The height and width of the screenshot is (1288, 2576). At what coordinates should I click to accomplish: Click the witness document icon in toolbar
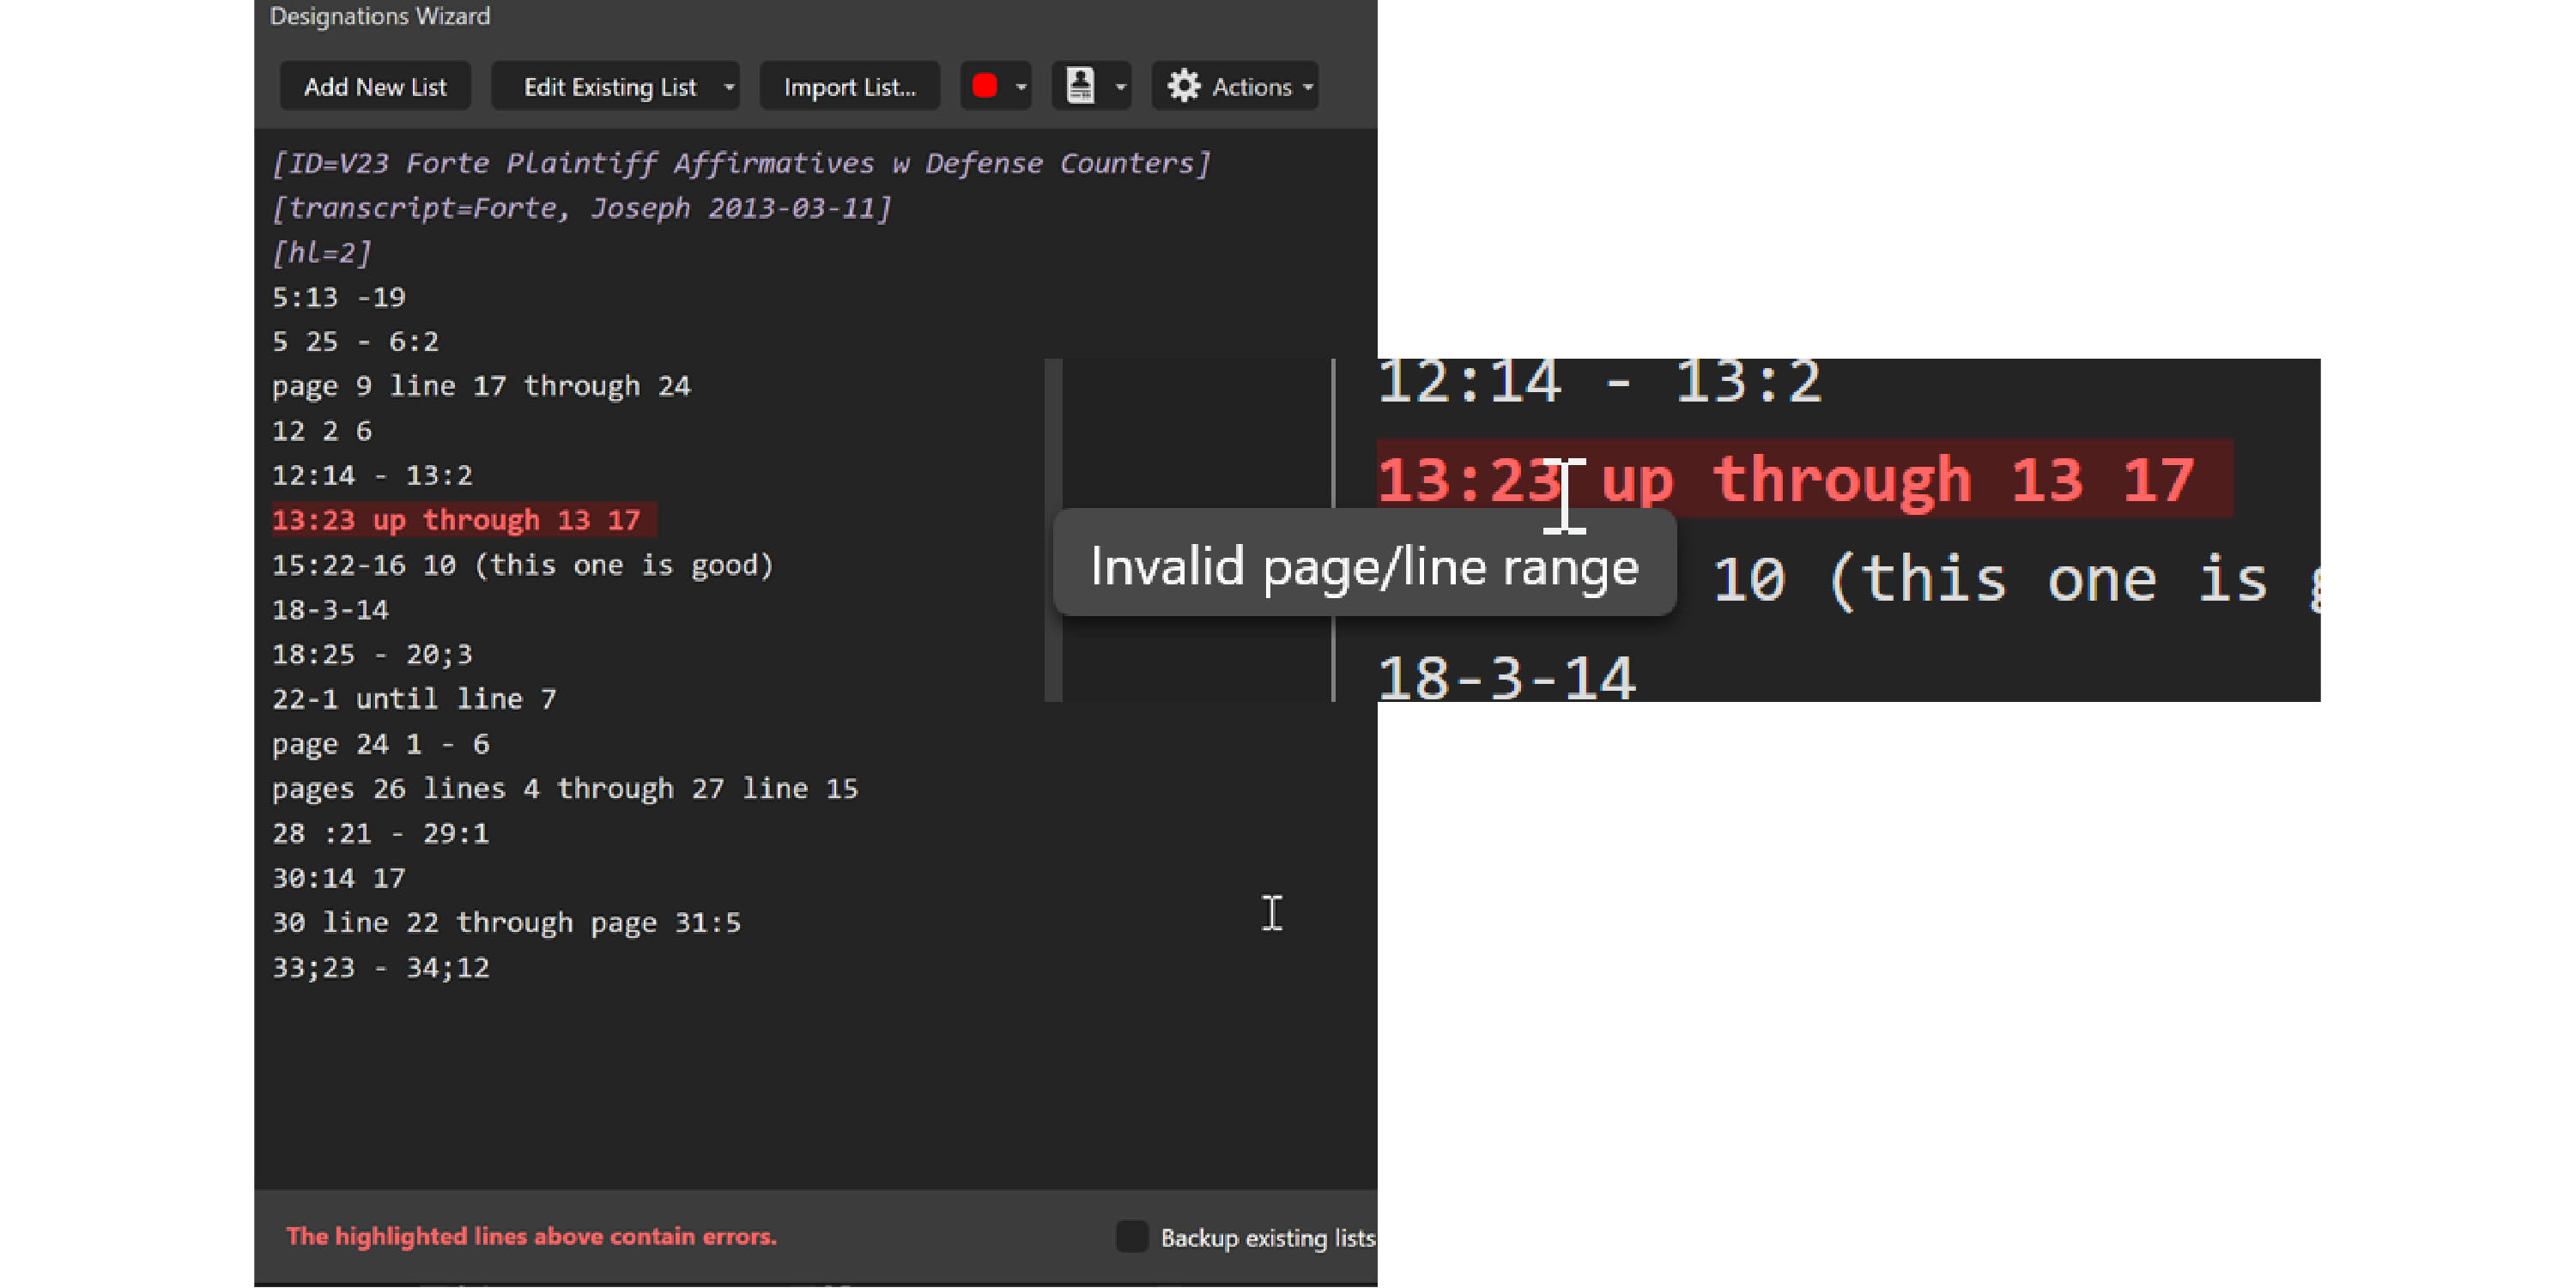pyautogui.click(x=1080, y=86)
